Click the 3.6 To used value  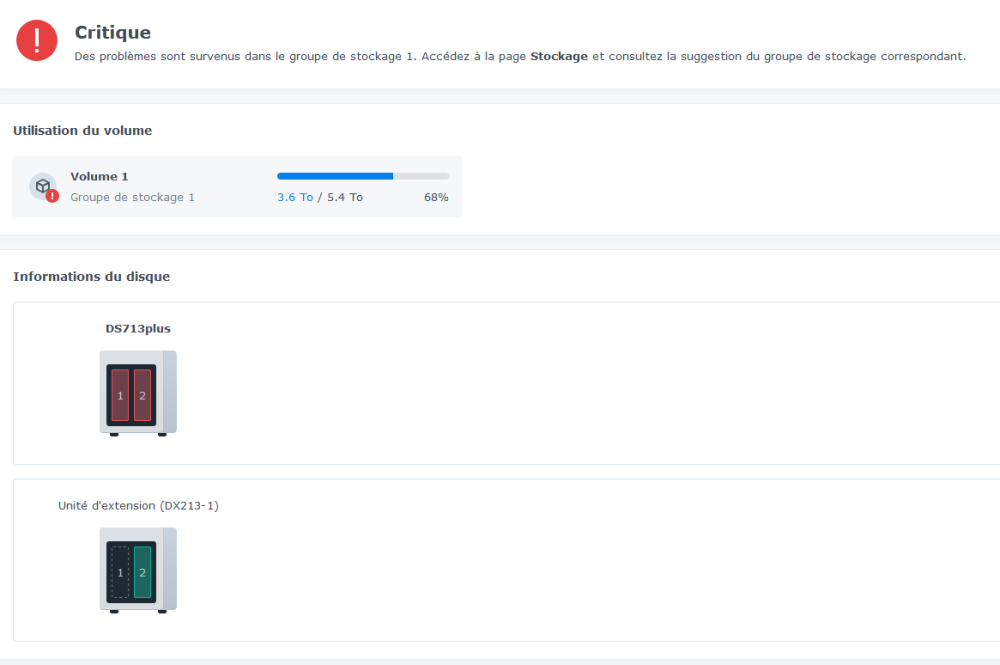(x=295, y=198)
